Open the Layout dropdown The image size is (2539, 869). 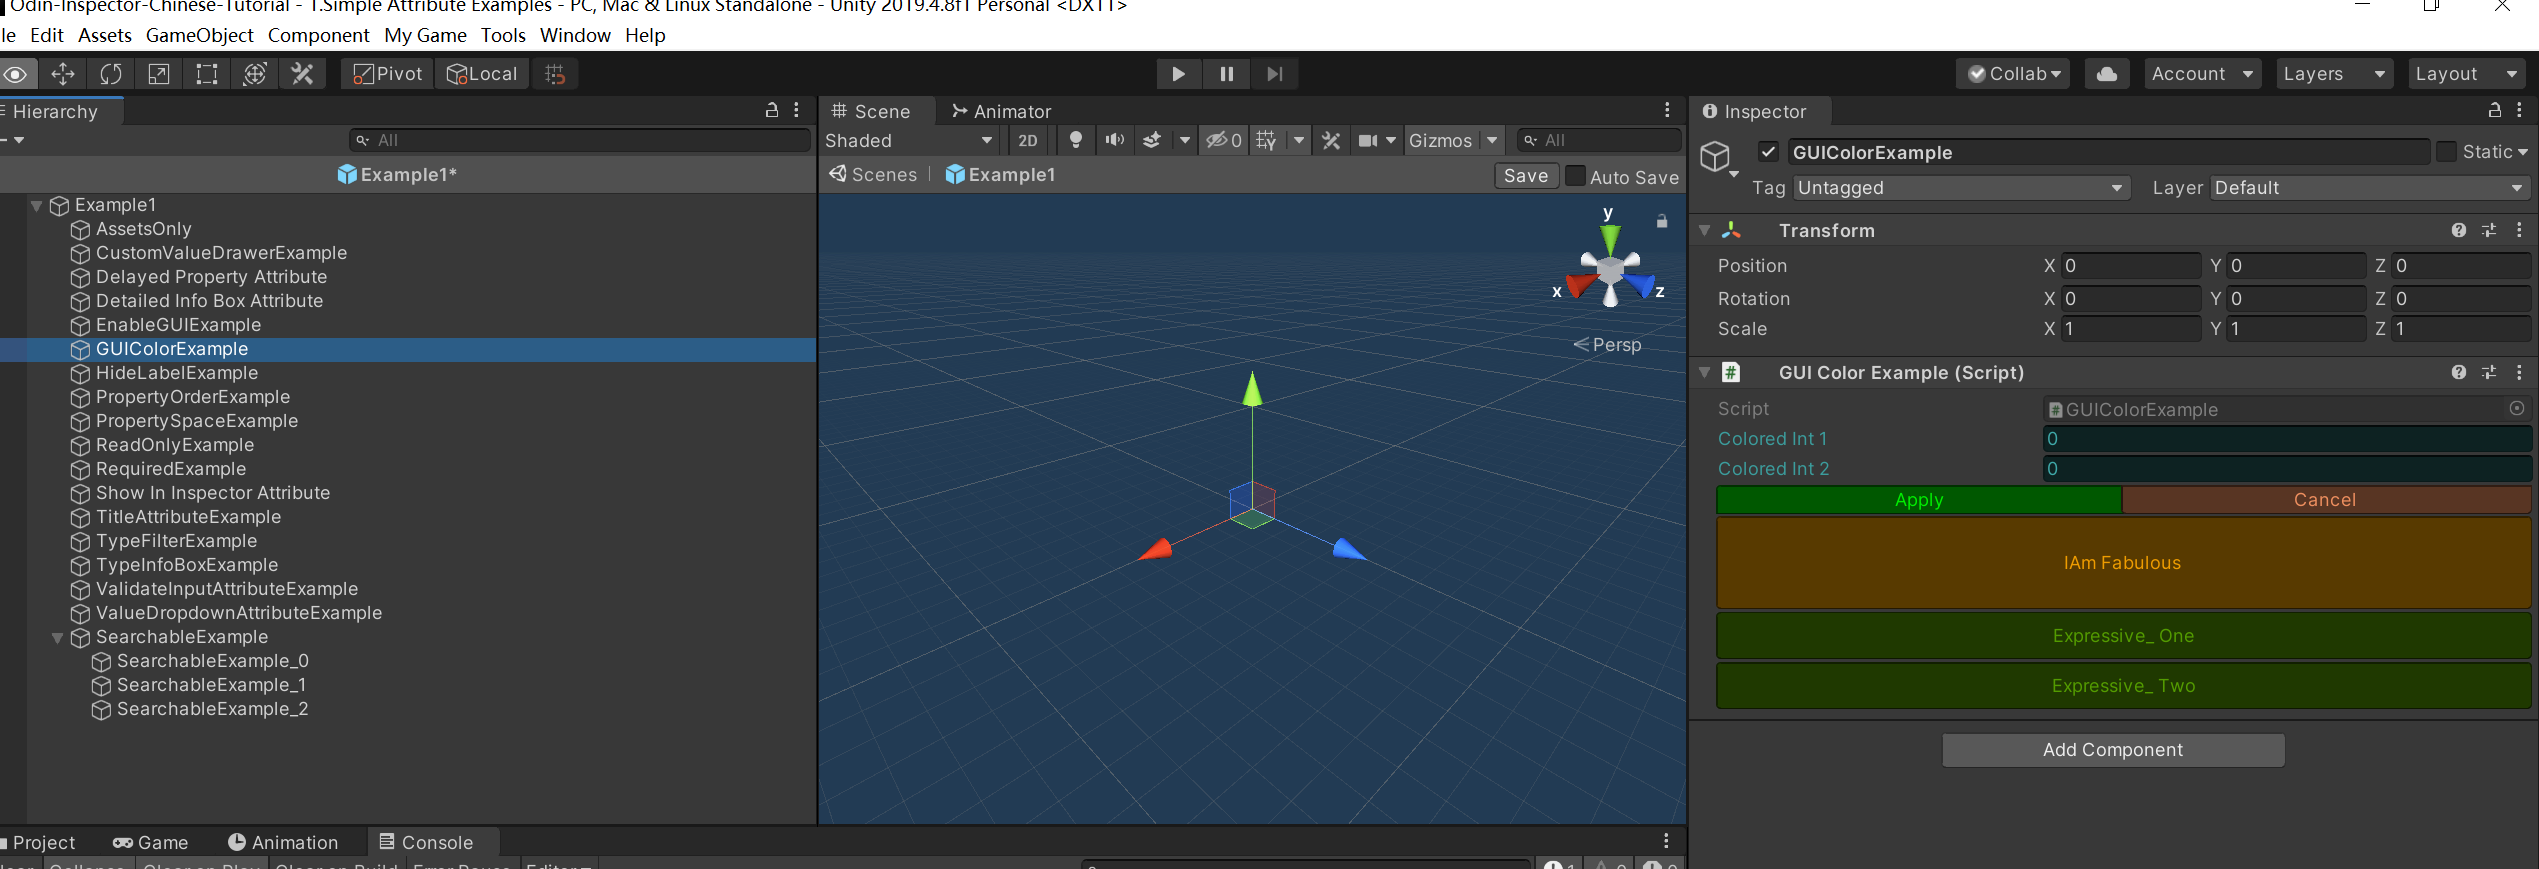pos(2466,74)
